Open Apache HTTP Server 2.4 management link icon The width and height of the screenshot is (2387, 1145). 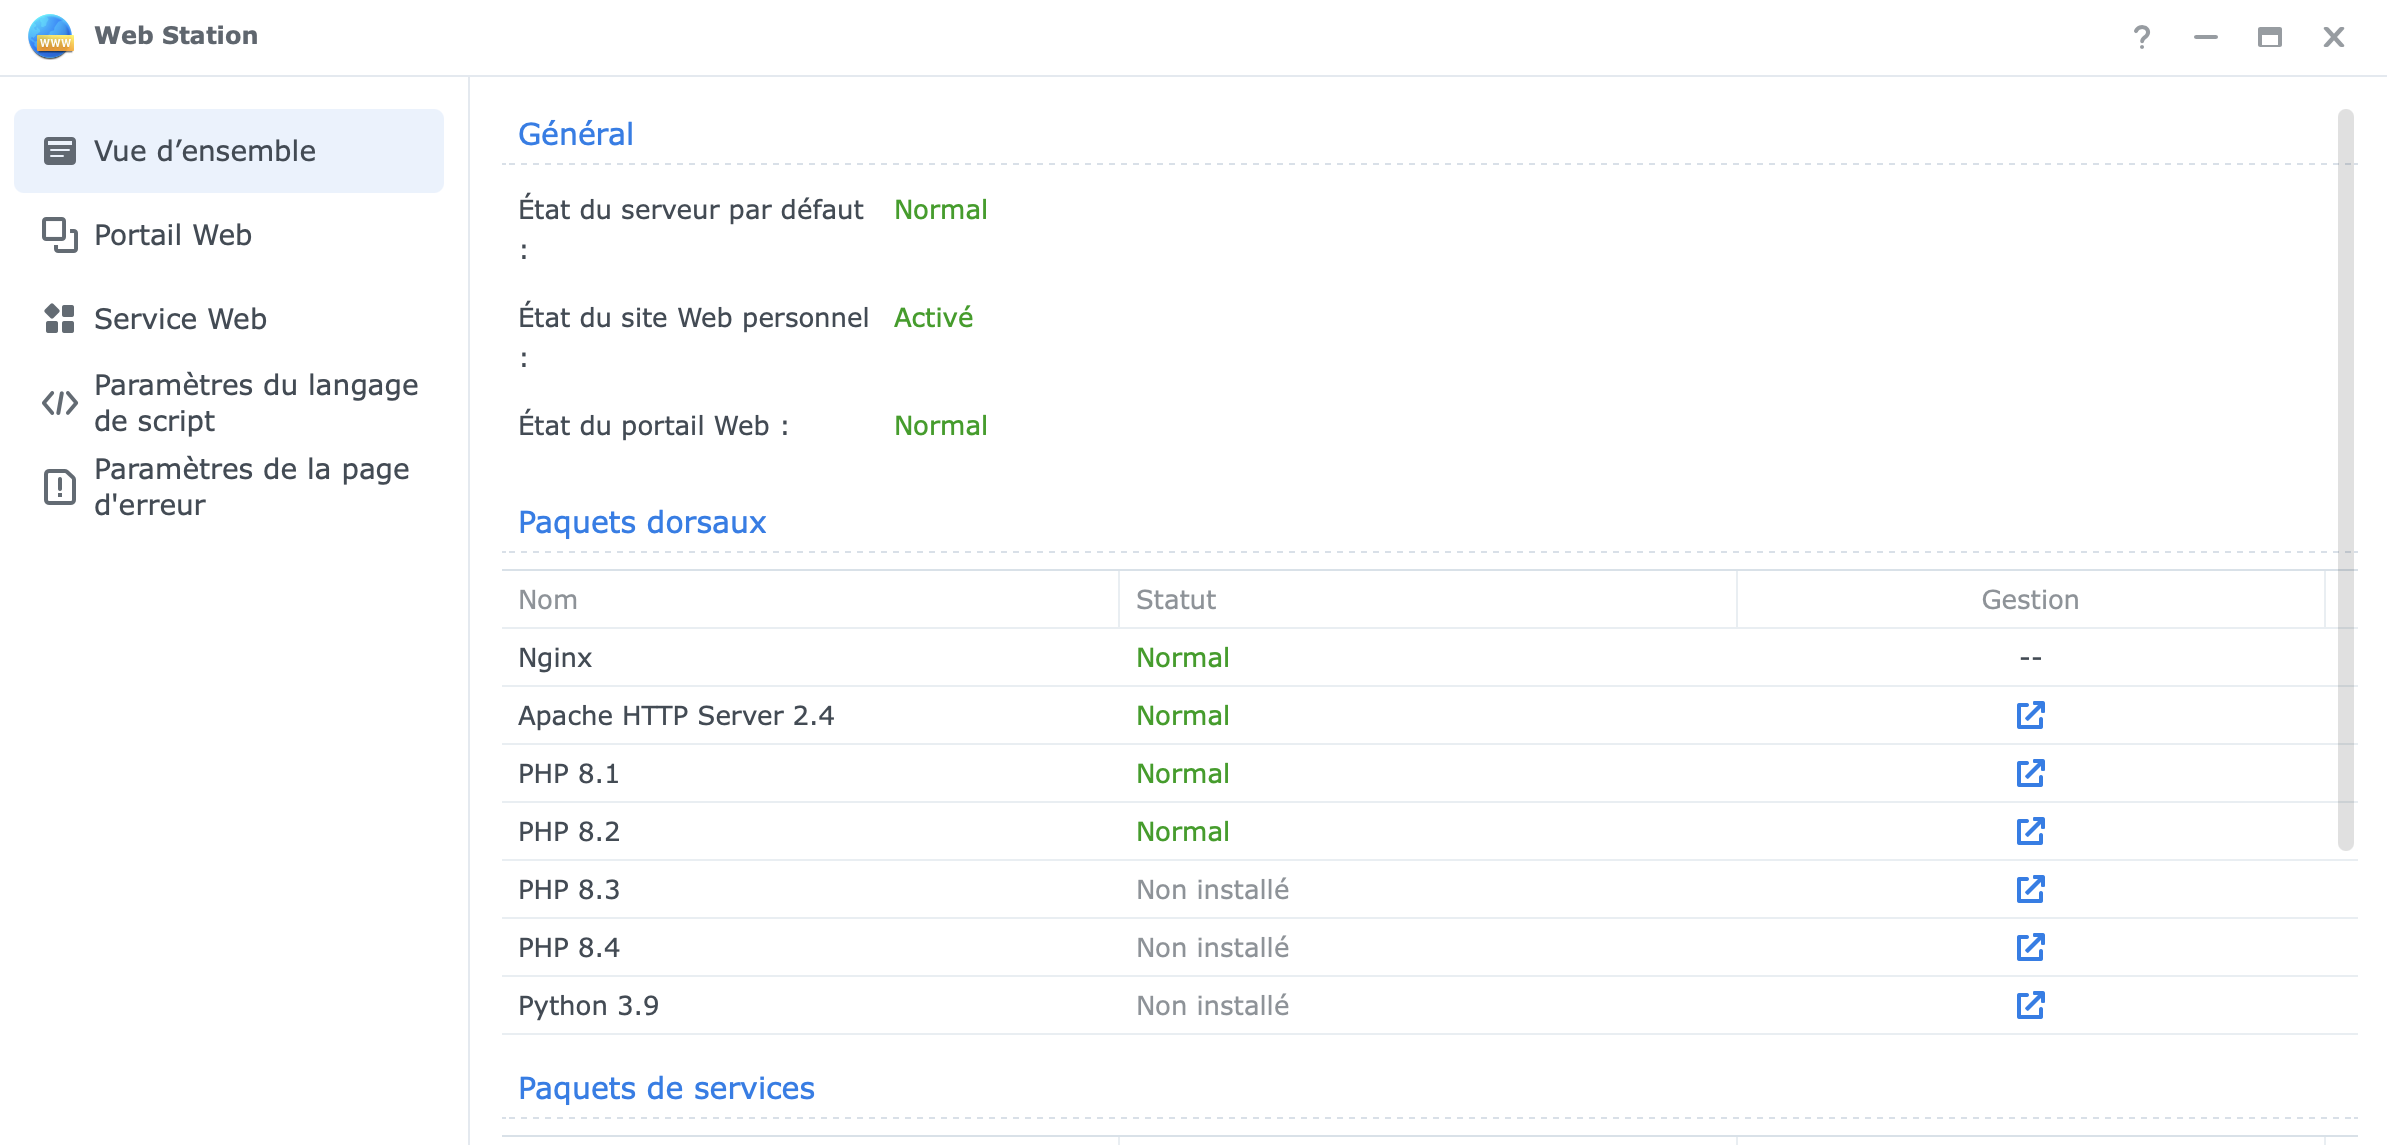(2030, 715)
